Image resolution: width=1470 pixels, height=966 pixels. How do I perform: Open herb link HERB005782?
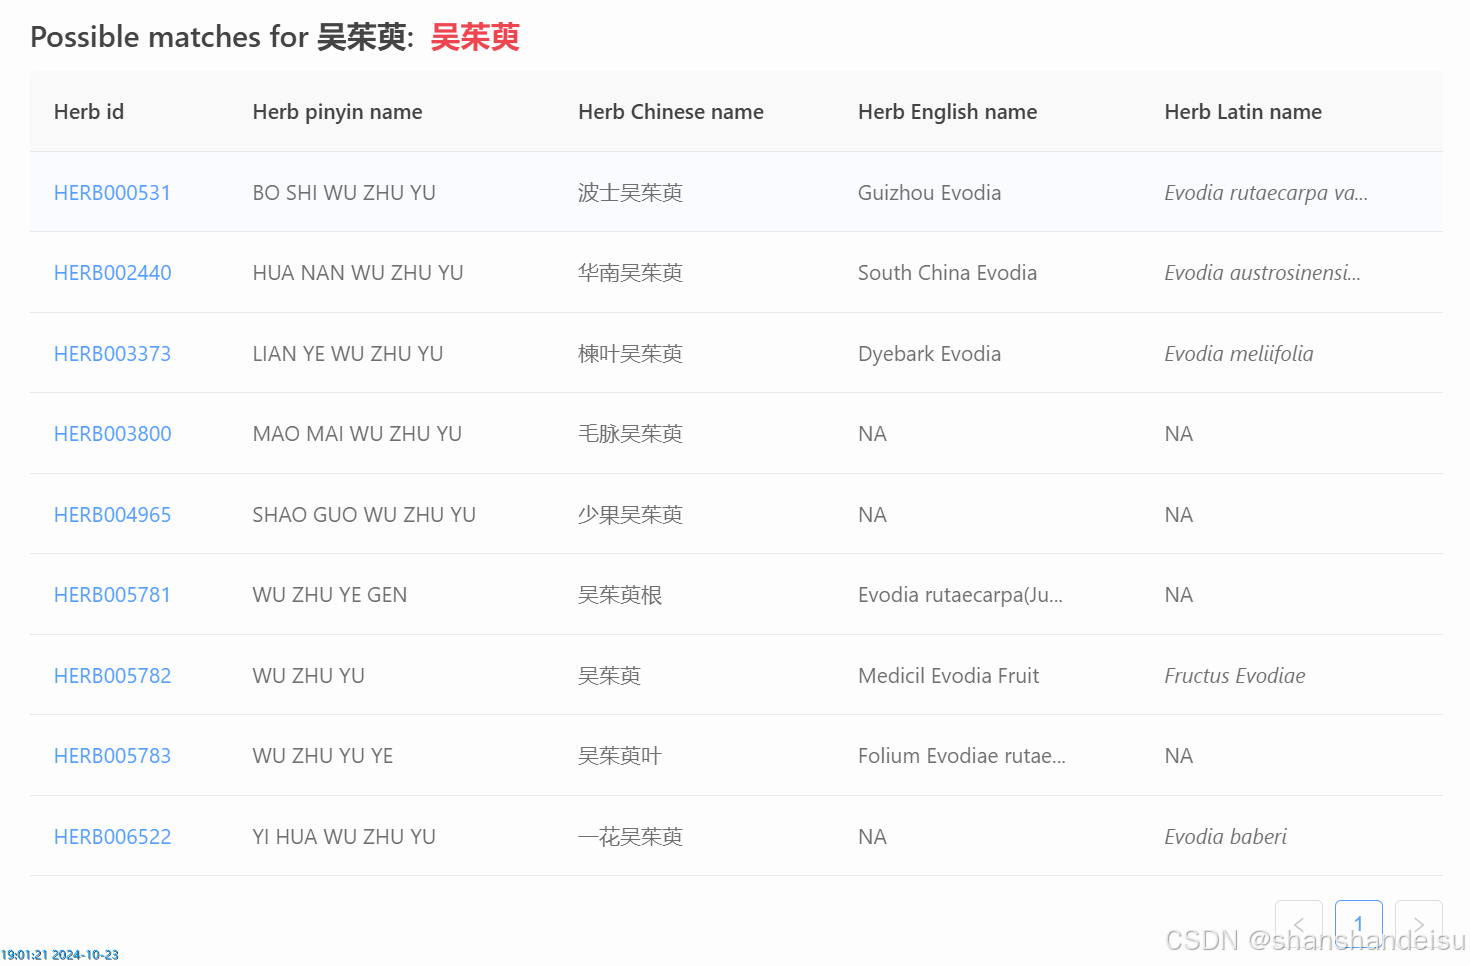(113, 676)
